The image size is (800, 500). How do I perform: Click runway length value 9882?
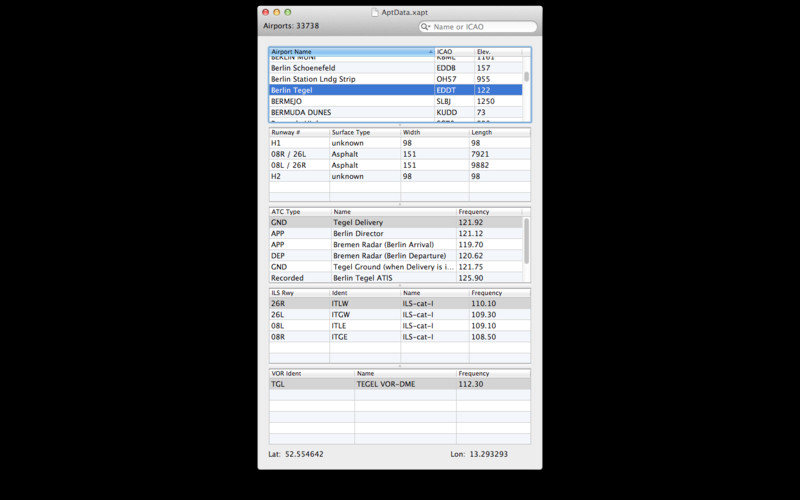coord(480,165)
